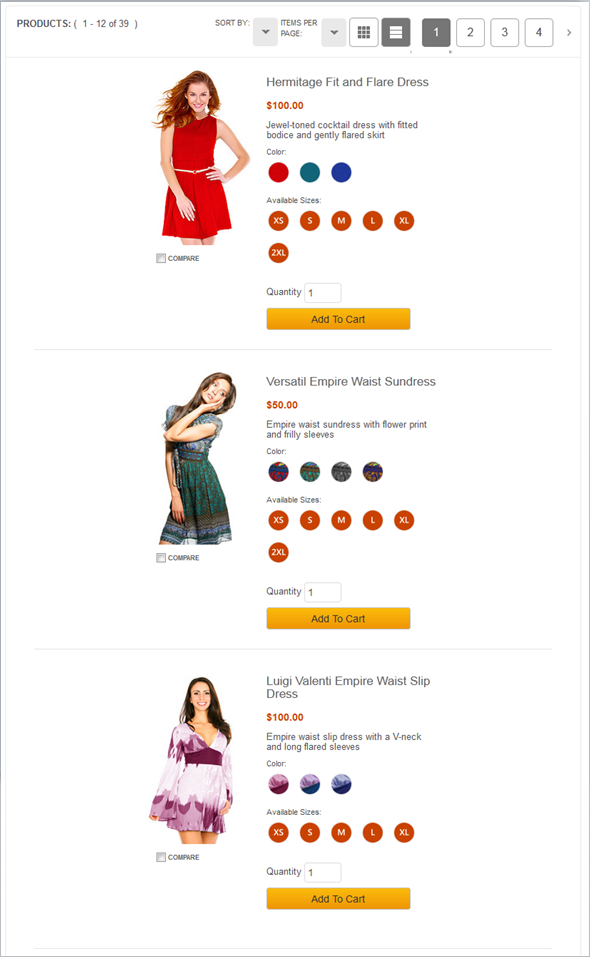Select size 2XL for Hermitage dress

tap(278, 253)
